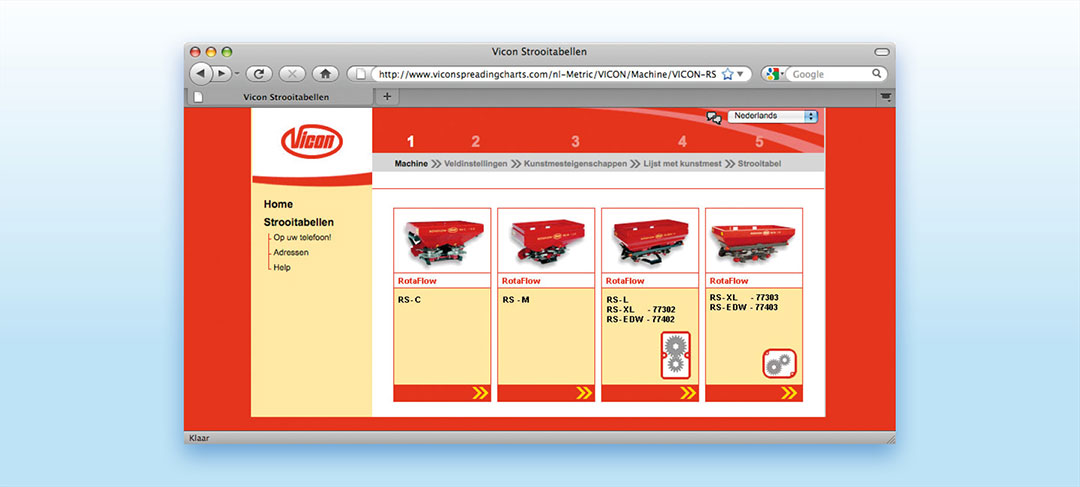1080x487 pixels.
Task: Click the RS-M spreader thumbnail
Action: (x=546, y=240)
